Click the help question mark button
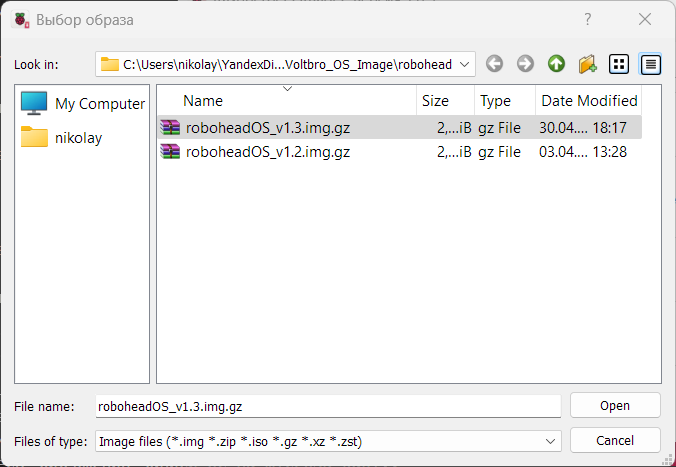The height and width of the screenshot is (467, 676). pyautogui.click(x=587, y=19)
